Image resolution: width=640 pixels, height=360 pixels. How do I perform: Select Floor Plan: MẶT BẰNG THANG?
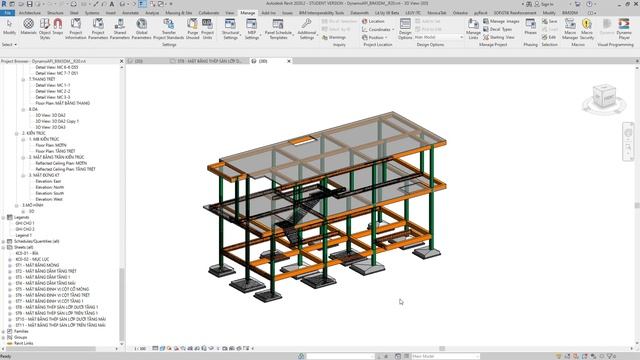[62, 103]
